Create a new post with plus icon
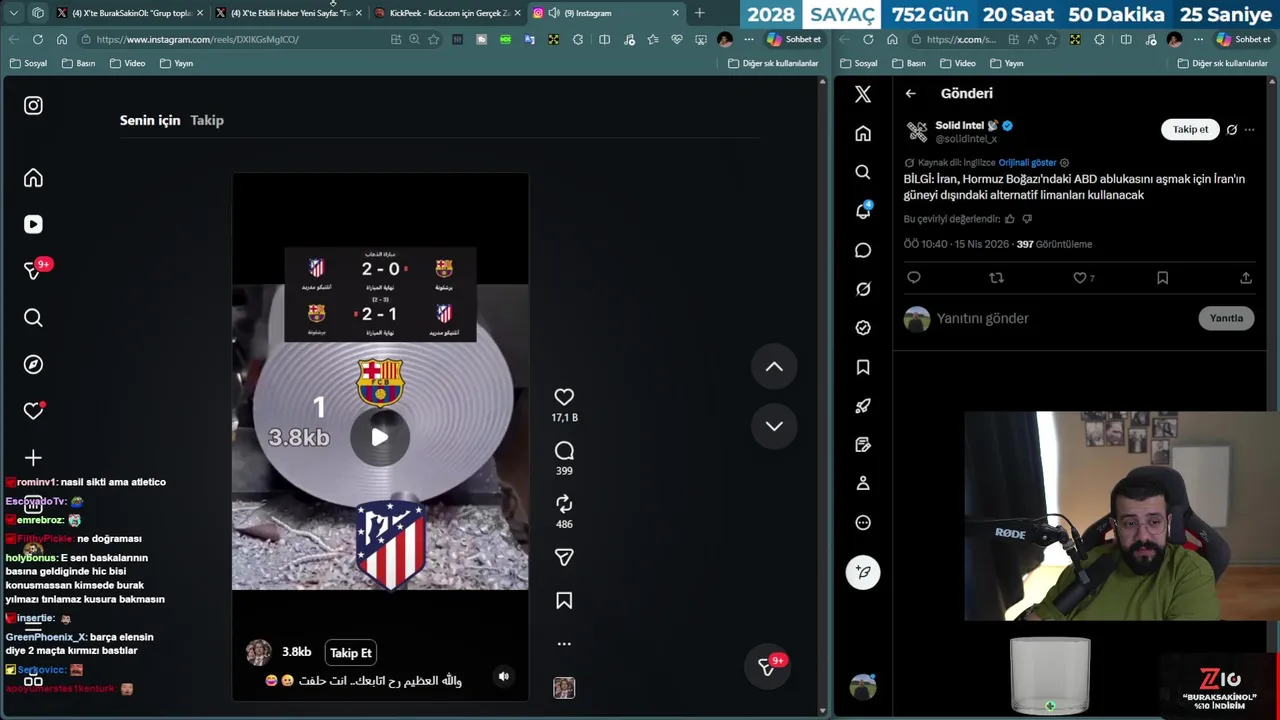The width and height of the screenshot is (1280, 720). [x=33, y=458]
